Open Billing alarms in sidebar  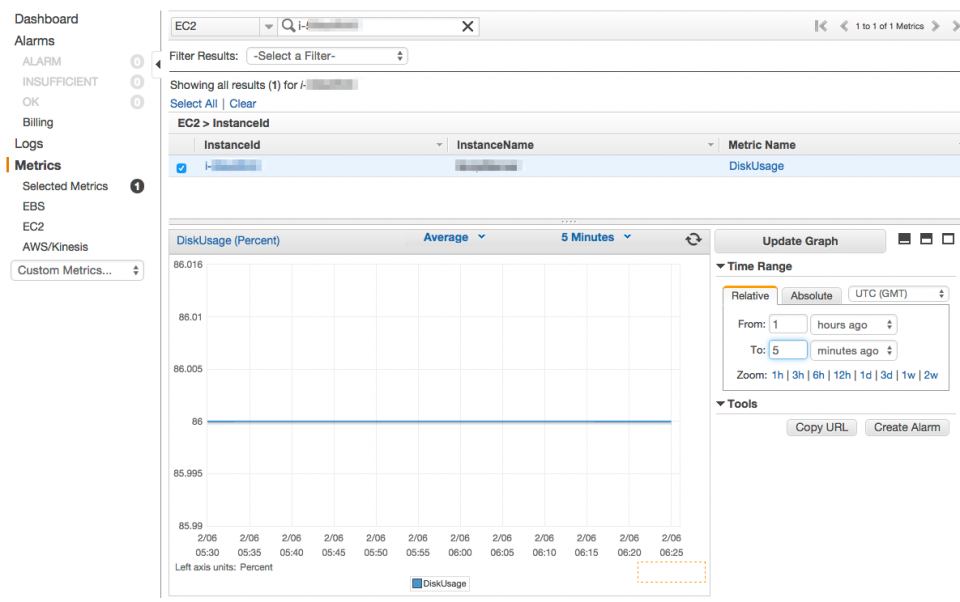38,122
